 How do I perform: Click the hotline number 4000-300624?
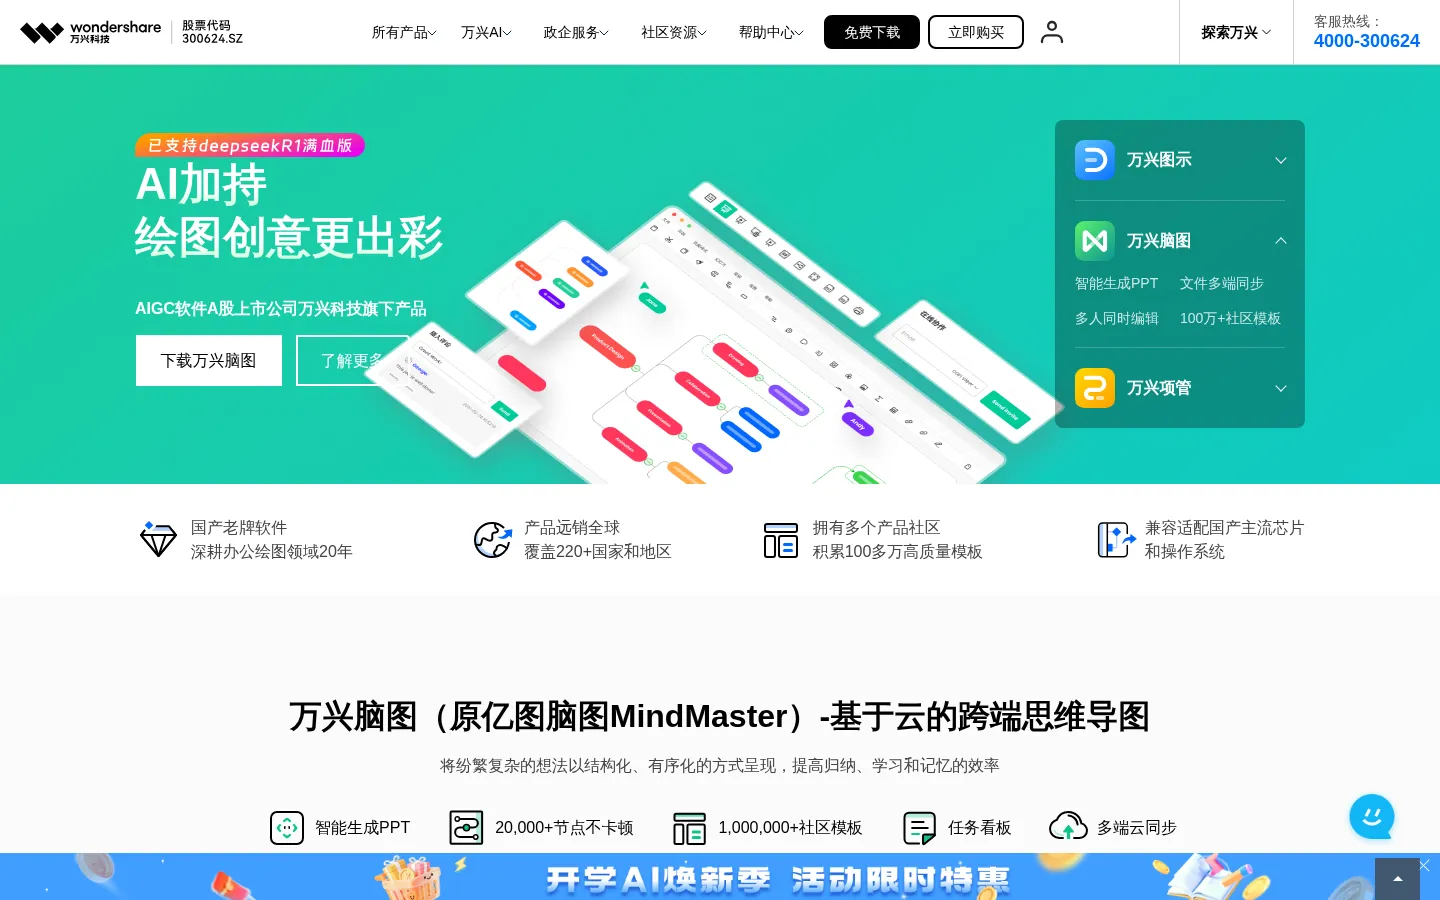(x=1366, y=41)
